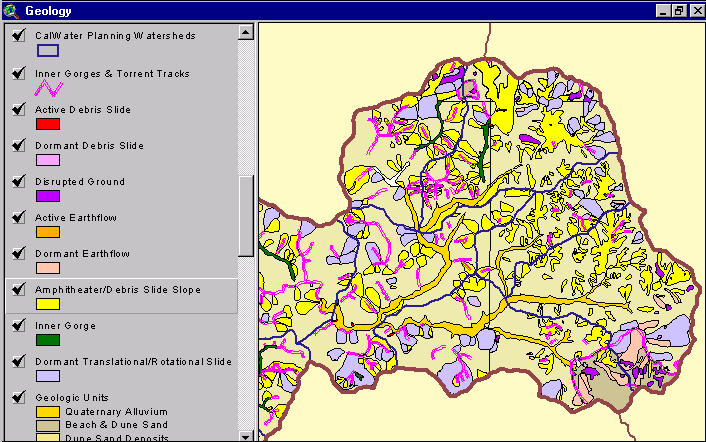The height and width of the screenshot is (442, 706).
Task: Click the Beach & Dune Sand legend text
Action: click(x=116, y=424)
